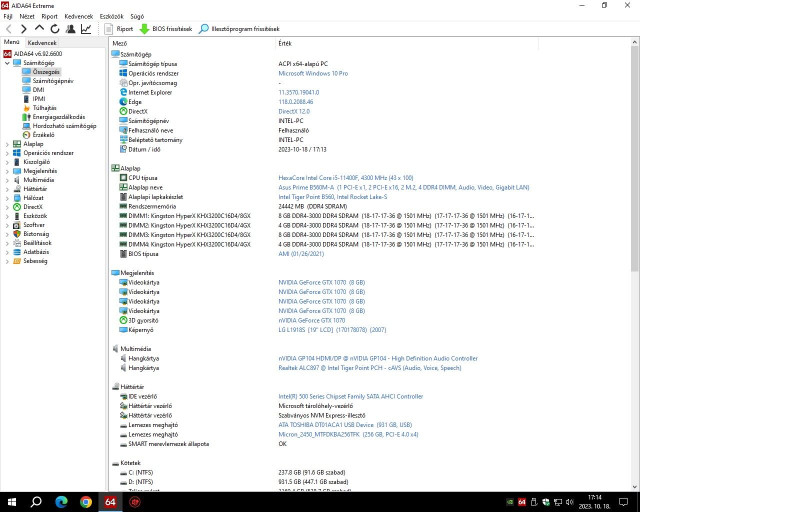Open the graph chart icon in toolbar

(x=86, y=29)
